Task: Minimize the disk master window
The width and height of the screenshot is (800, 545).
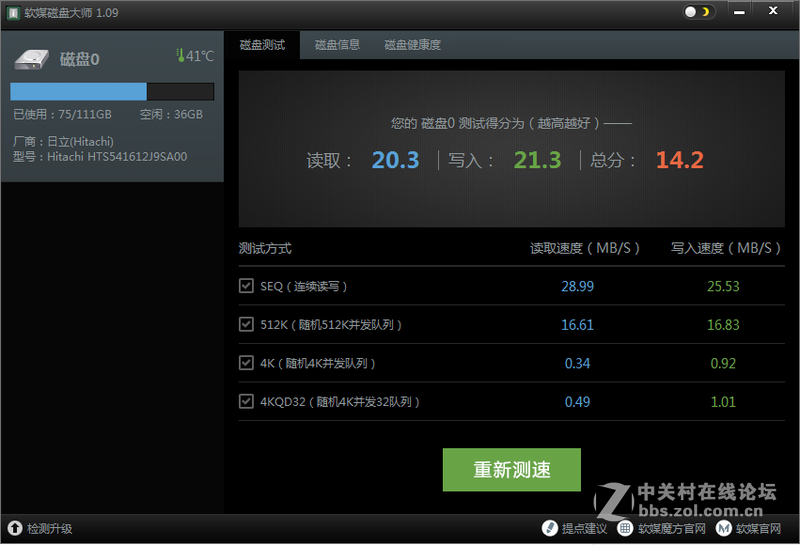Action: pos(739,12)
